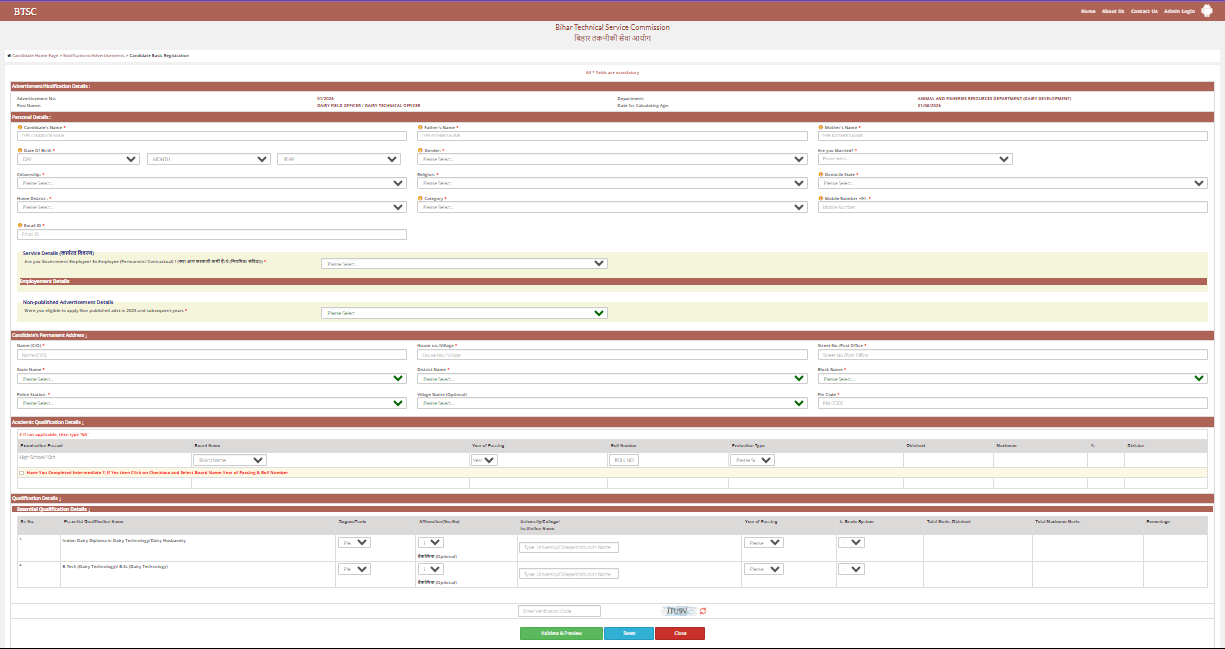Open the Gender dropdown
Screen dimensions: 1225x649
coord(612,159)
